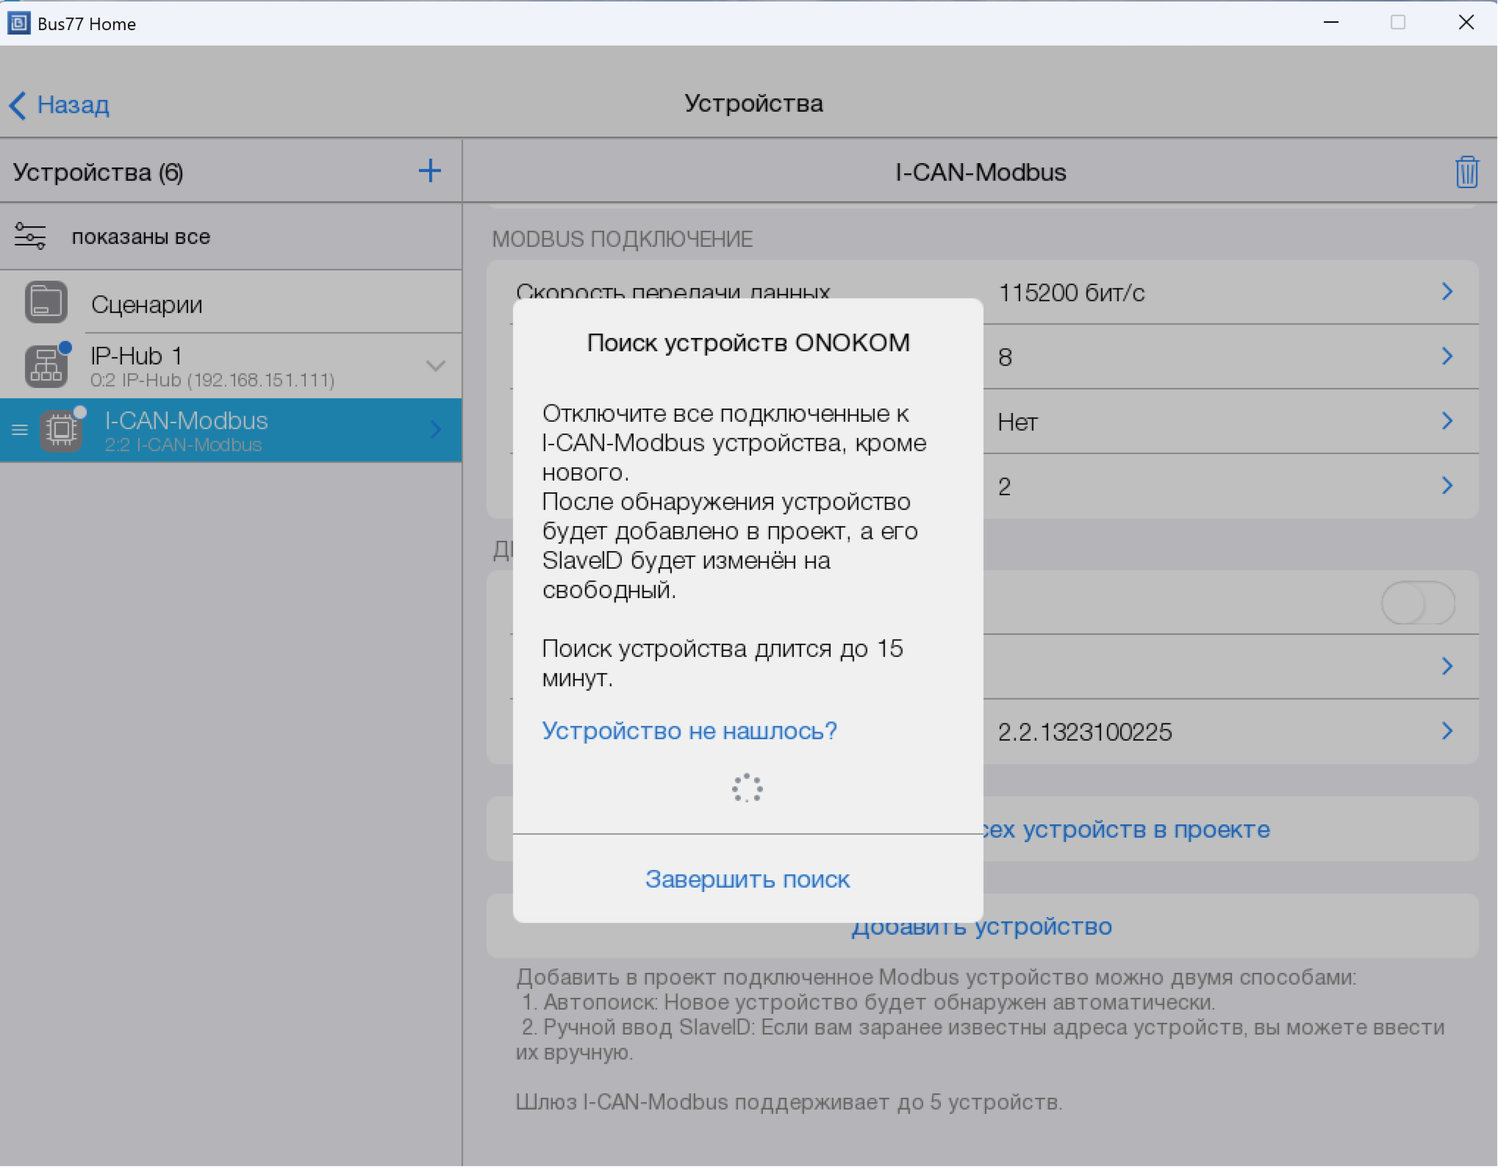Image resolution: width=1500 pixels, height=1170 pixels.
Task: Open the chevron on the I-CAN-Modbus row
Action: (x=435, y=430)
